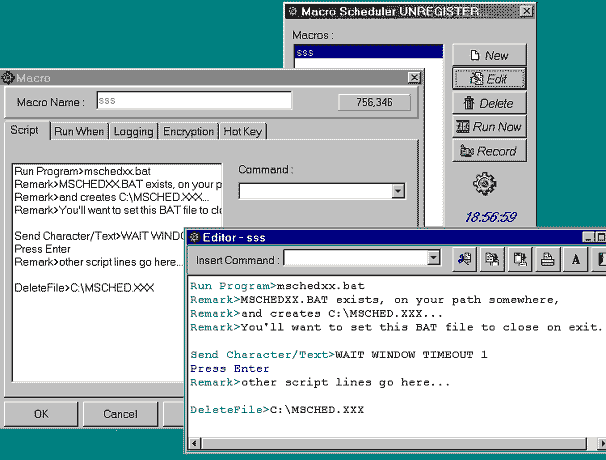Click the Macro Name text field

[x=194, y=101]
